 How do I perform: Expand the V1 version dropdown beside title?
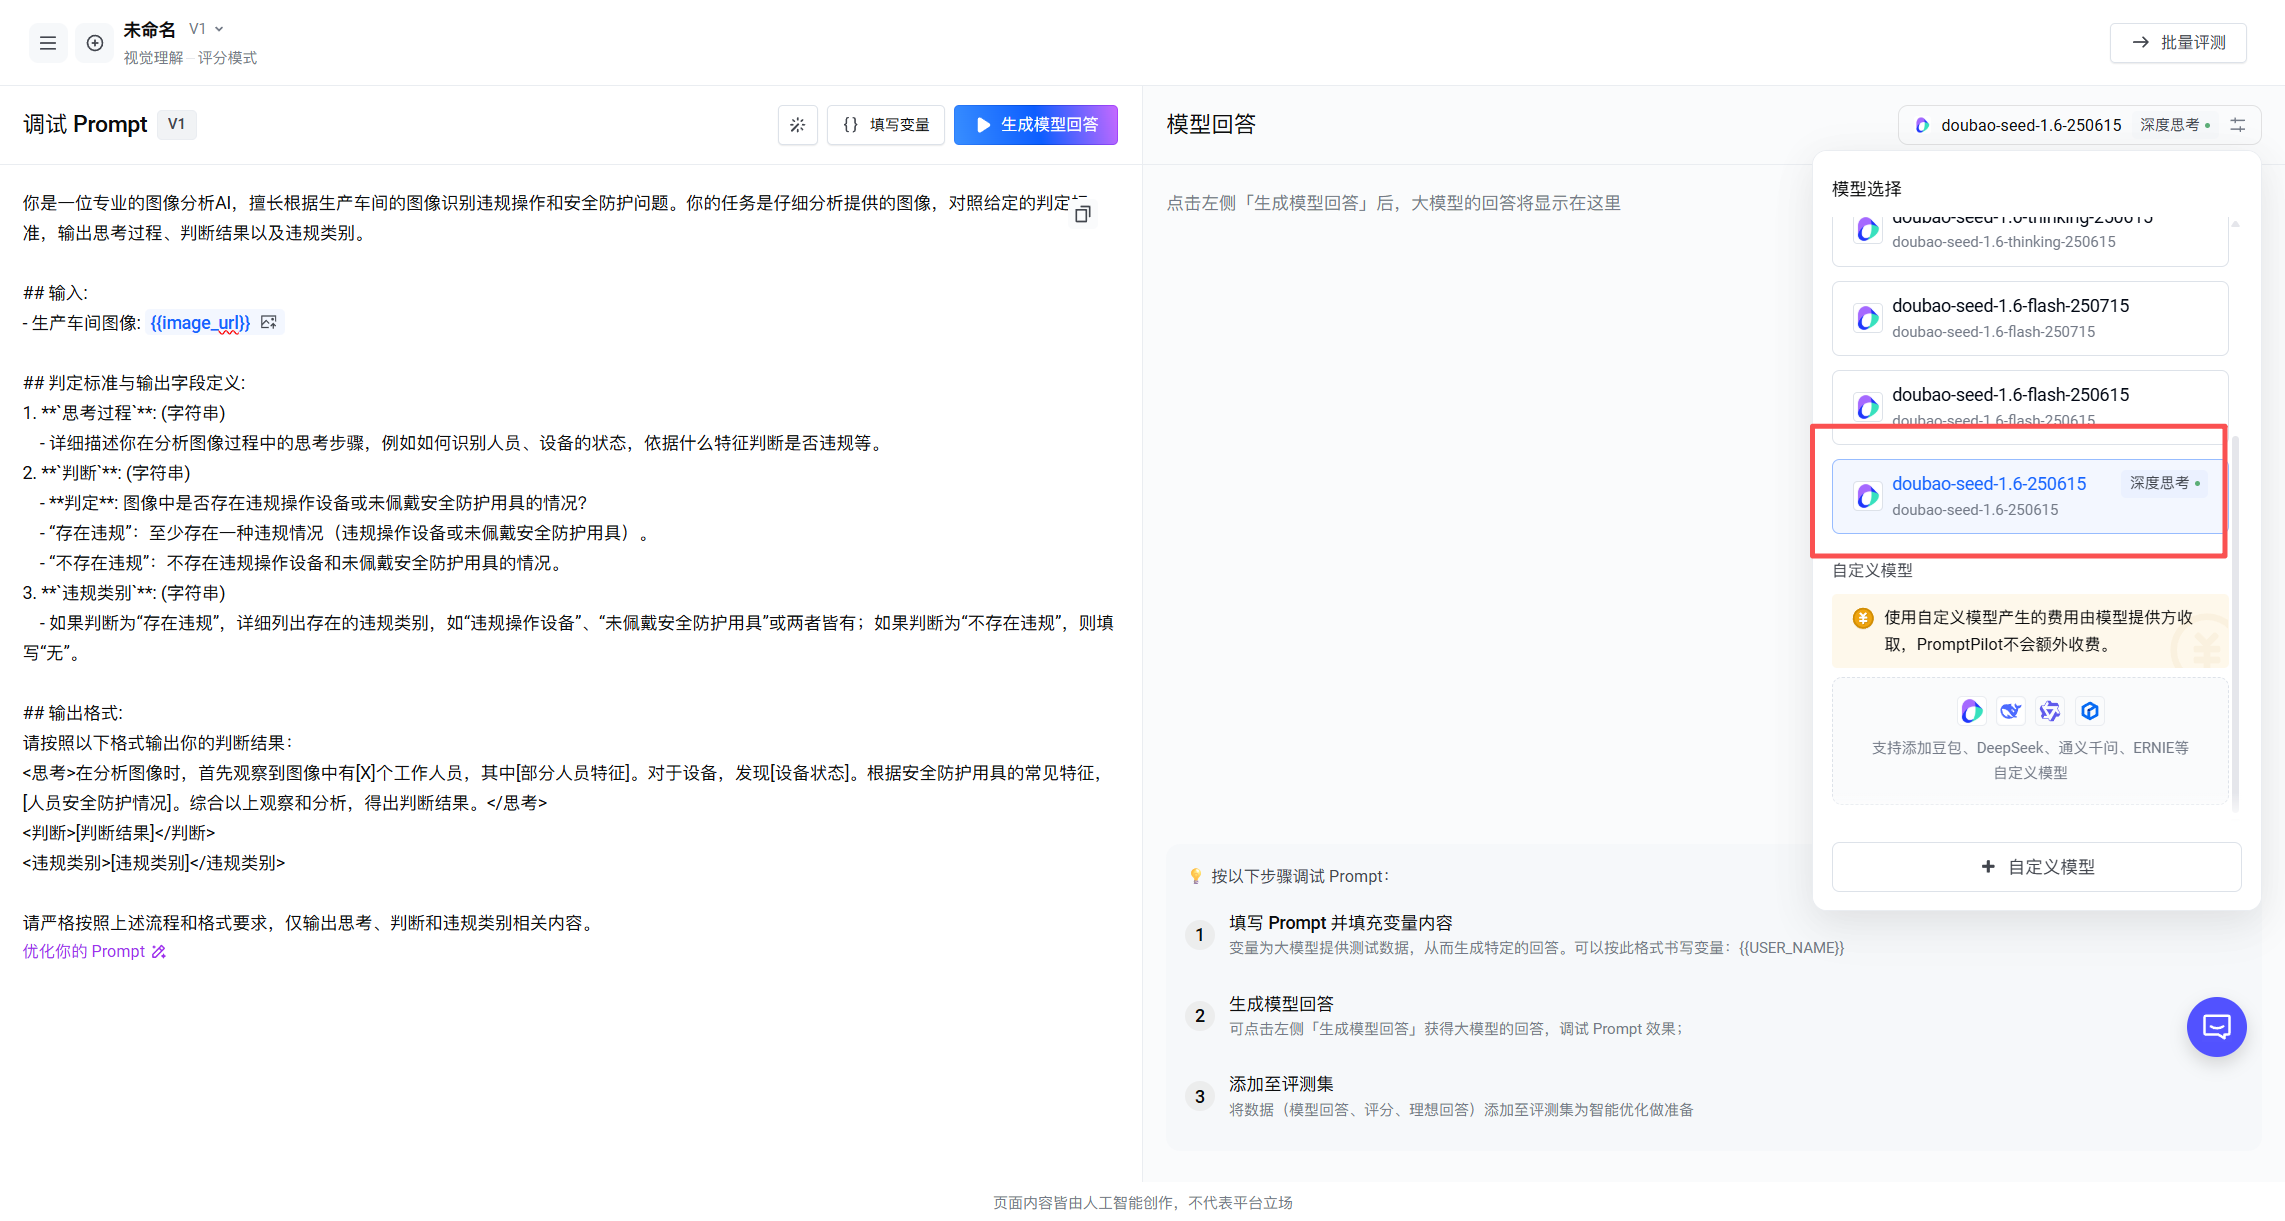point(207,29)
